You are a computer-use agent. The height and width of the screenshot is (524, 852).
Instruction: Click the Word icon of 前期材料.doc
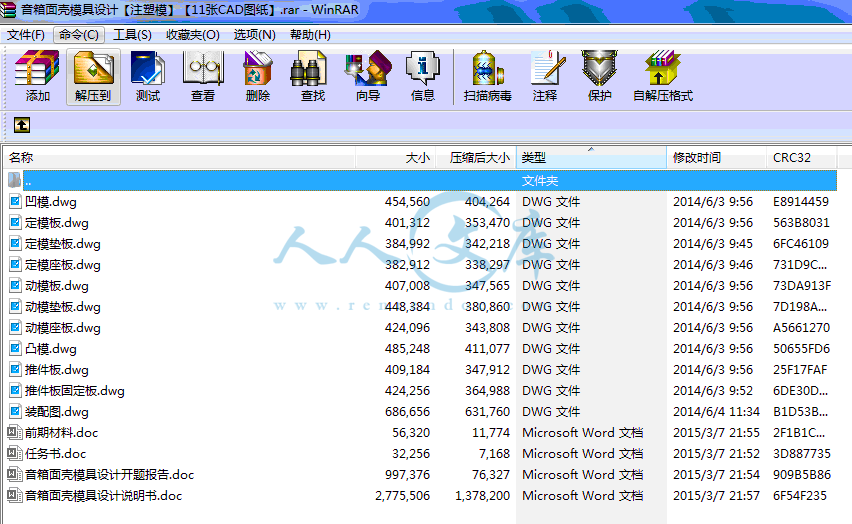click(15, 433)
